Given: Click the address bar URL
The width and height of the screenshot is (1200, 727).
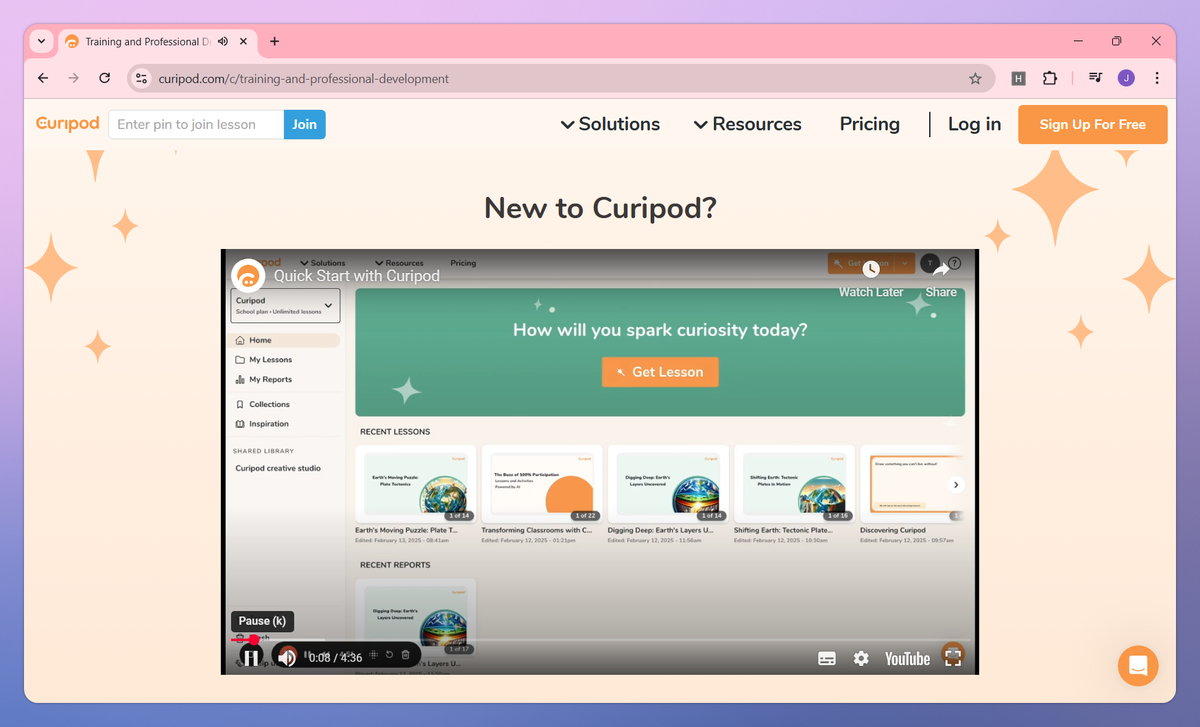Looking at the screenshot, I should [x=304, y=78].
